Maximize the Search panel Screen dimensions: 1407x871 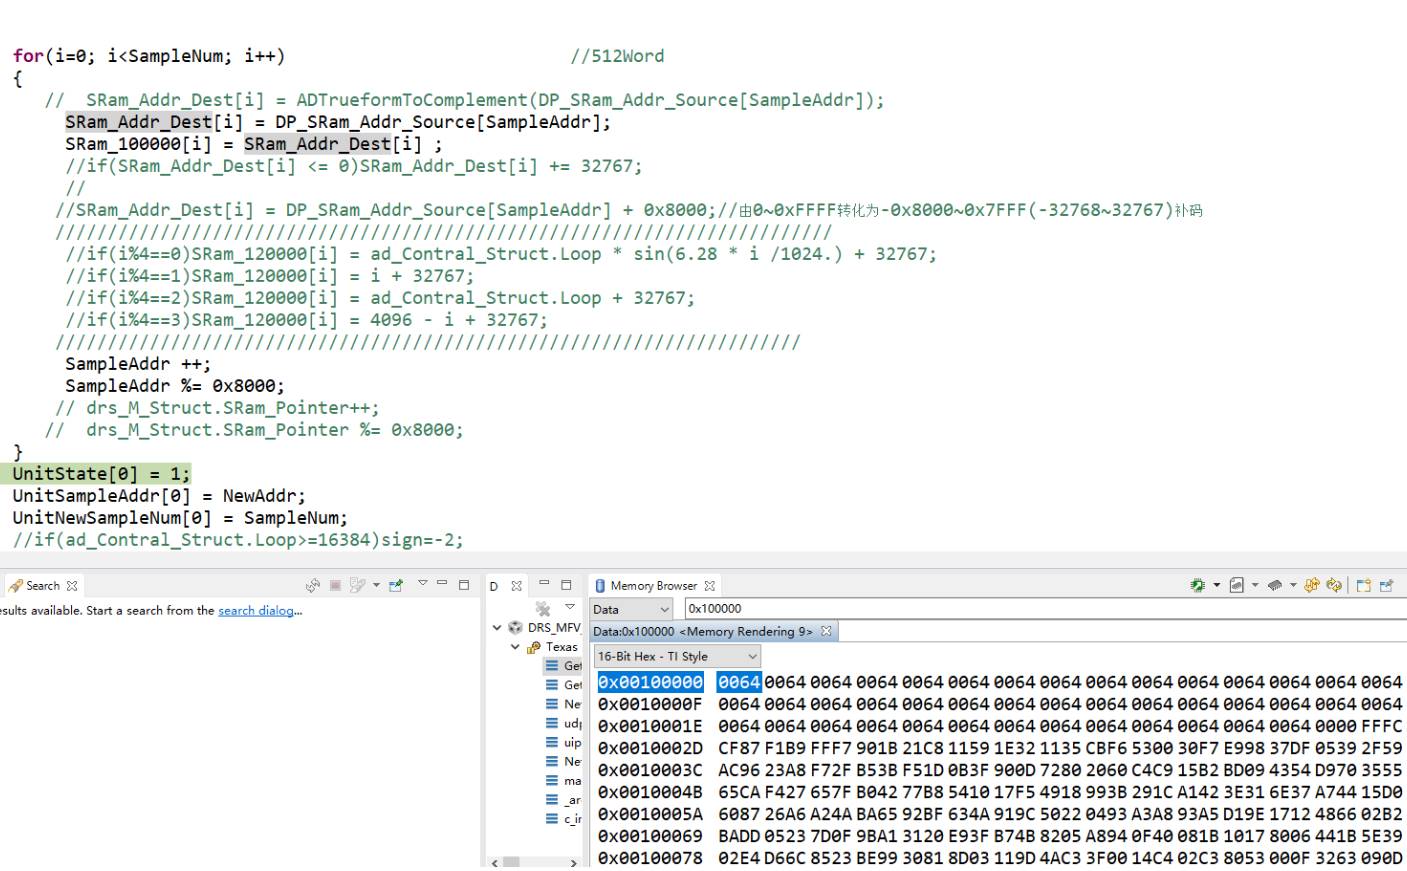pyautogui.click(x=464, y=585)
